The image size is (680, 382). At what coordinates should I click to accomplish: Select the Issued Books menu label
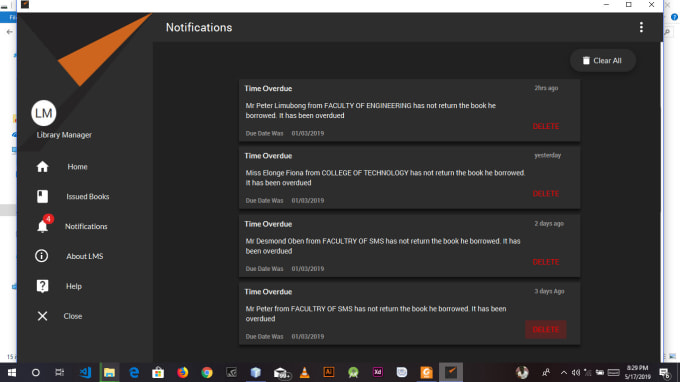click(88, 196)
